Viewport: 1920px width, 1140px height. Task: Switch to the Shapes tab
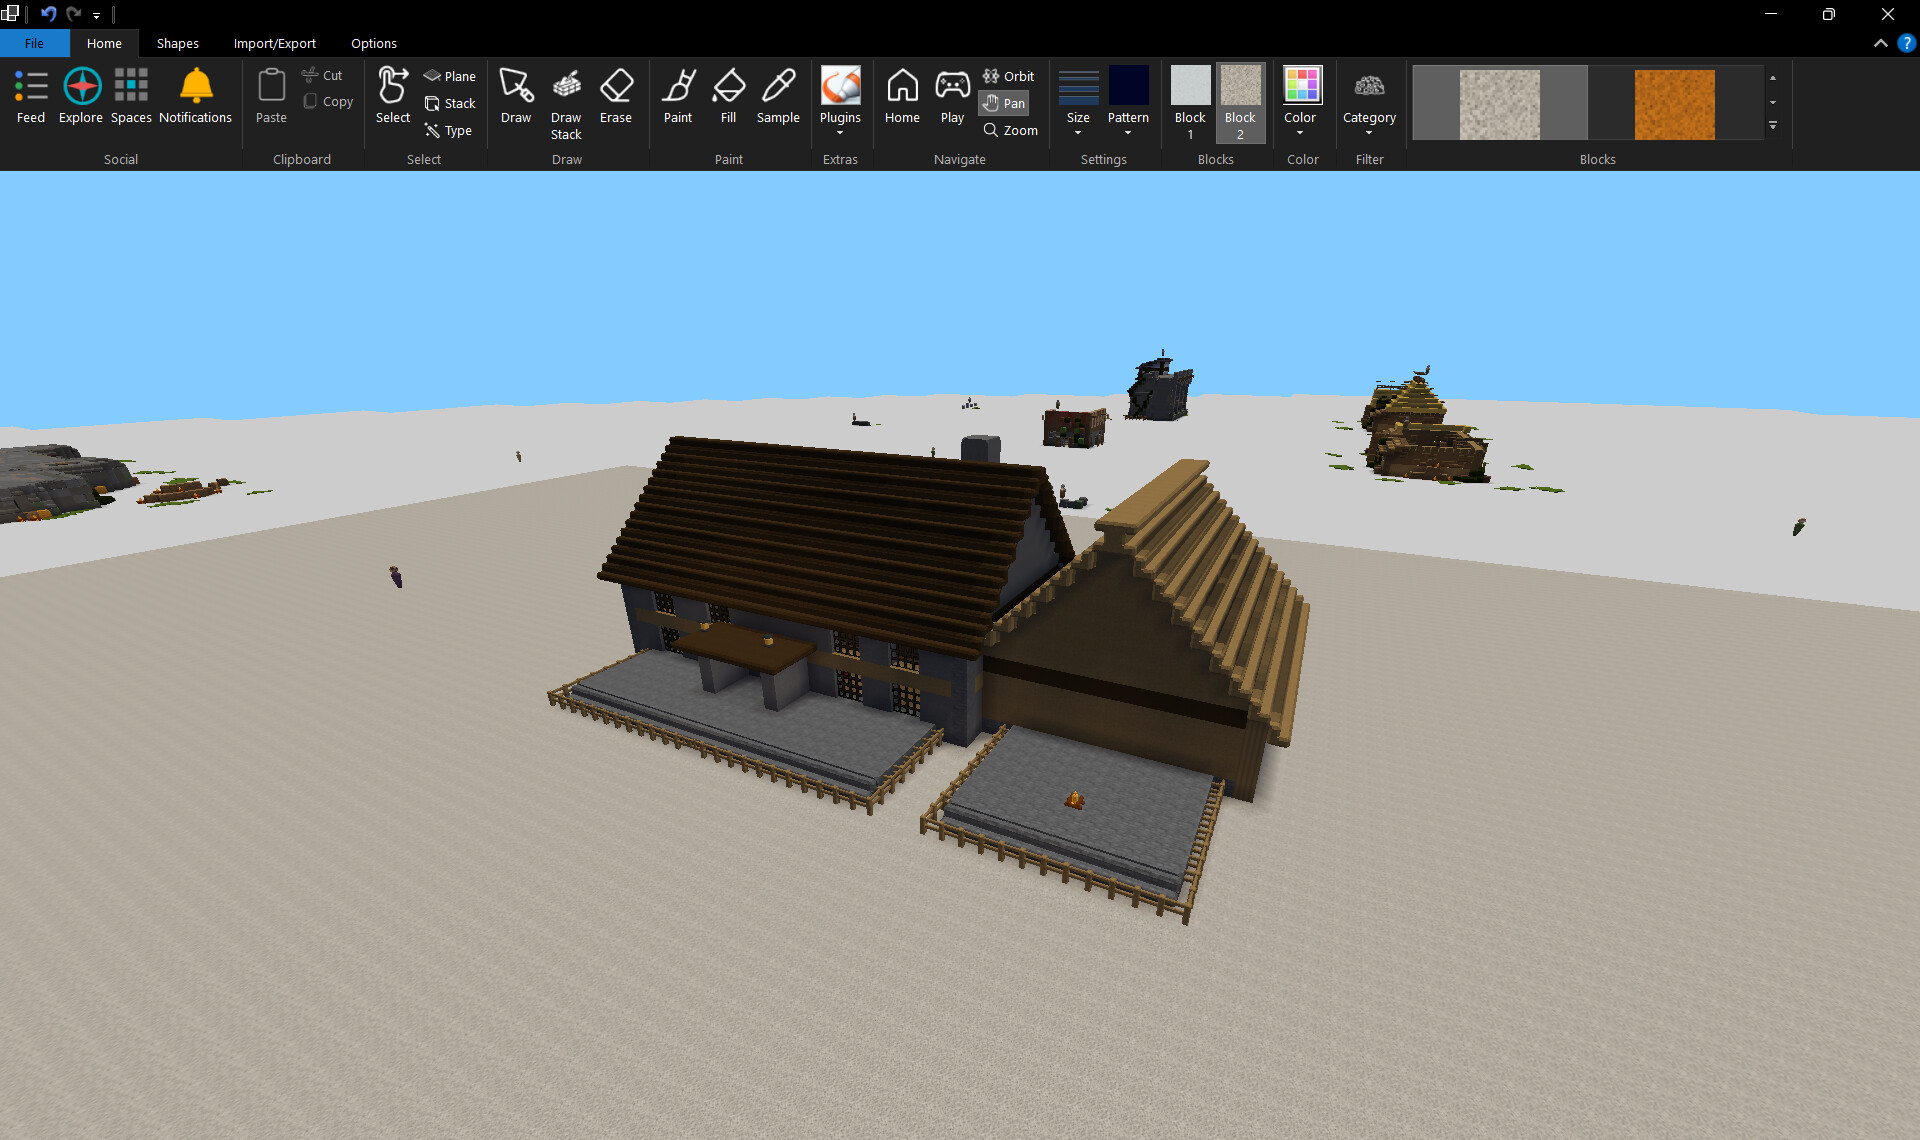[x=177, y=43]
